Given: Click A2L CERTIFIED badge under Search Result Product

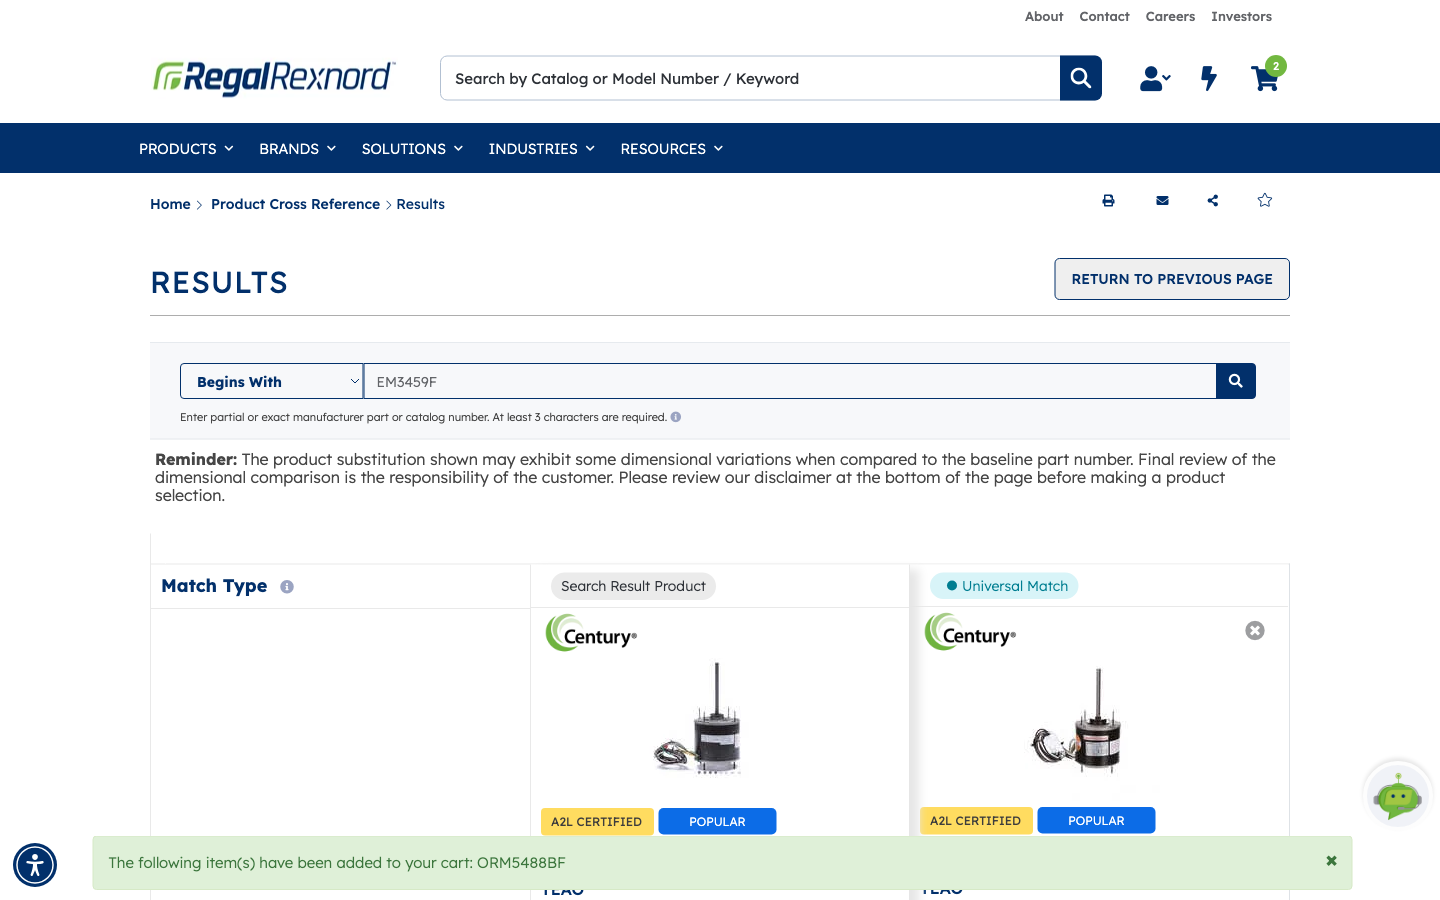Looking at the screenshot, I should click(596, 821).
